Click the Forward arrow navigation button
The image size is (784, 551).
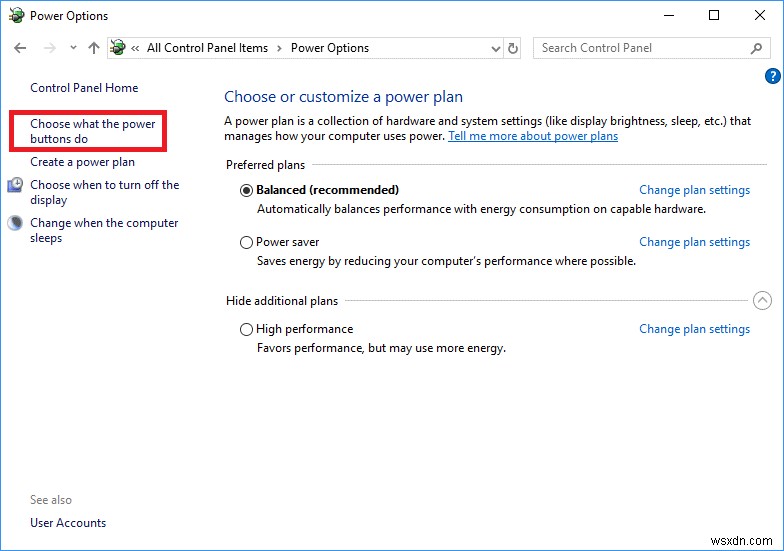click(49, 48)
